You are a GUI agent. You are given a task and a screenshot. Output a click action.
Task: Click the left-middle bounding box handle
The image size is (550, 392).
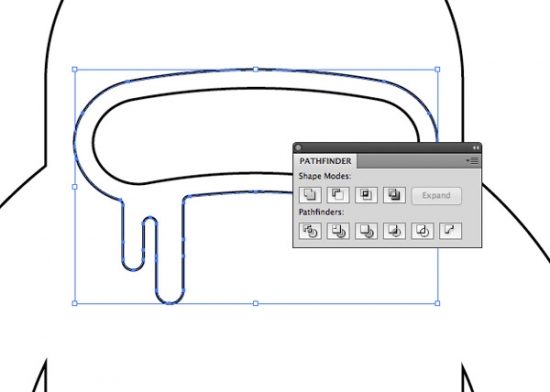coord(74,187)
